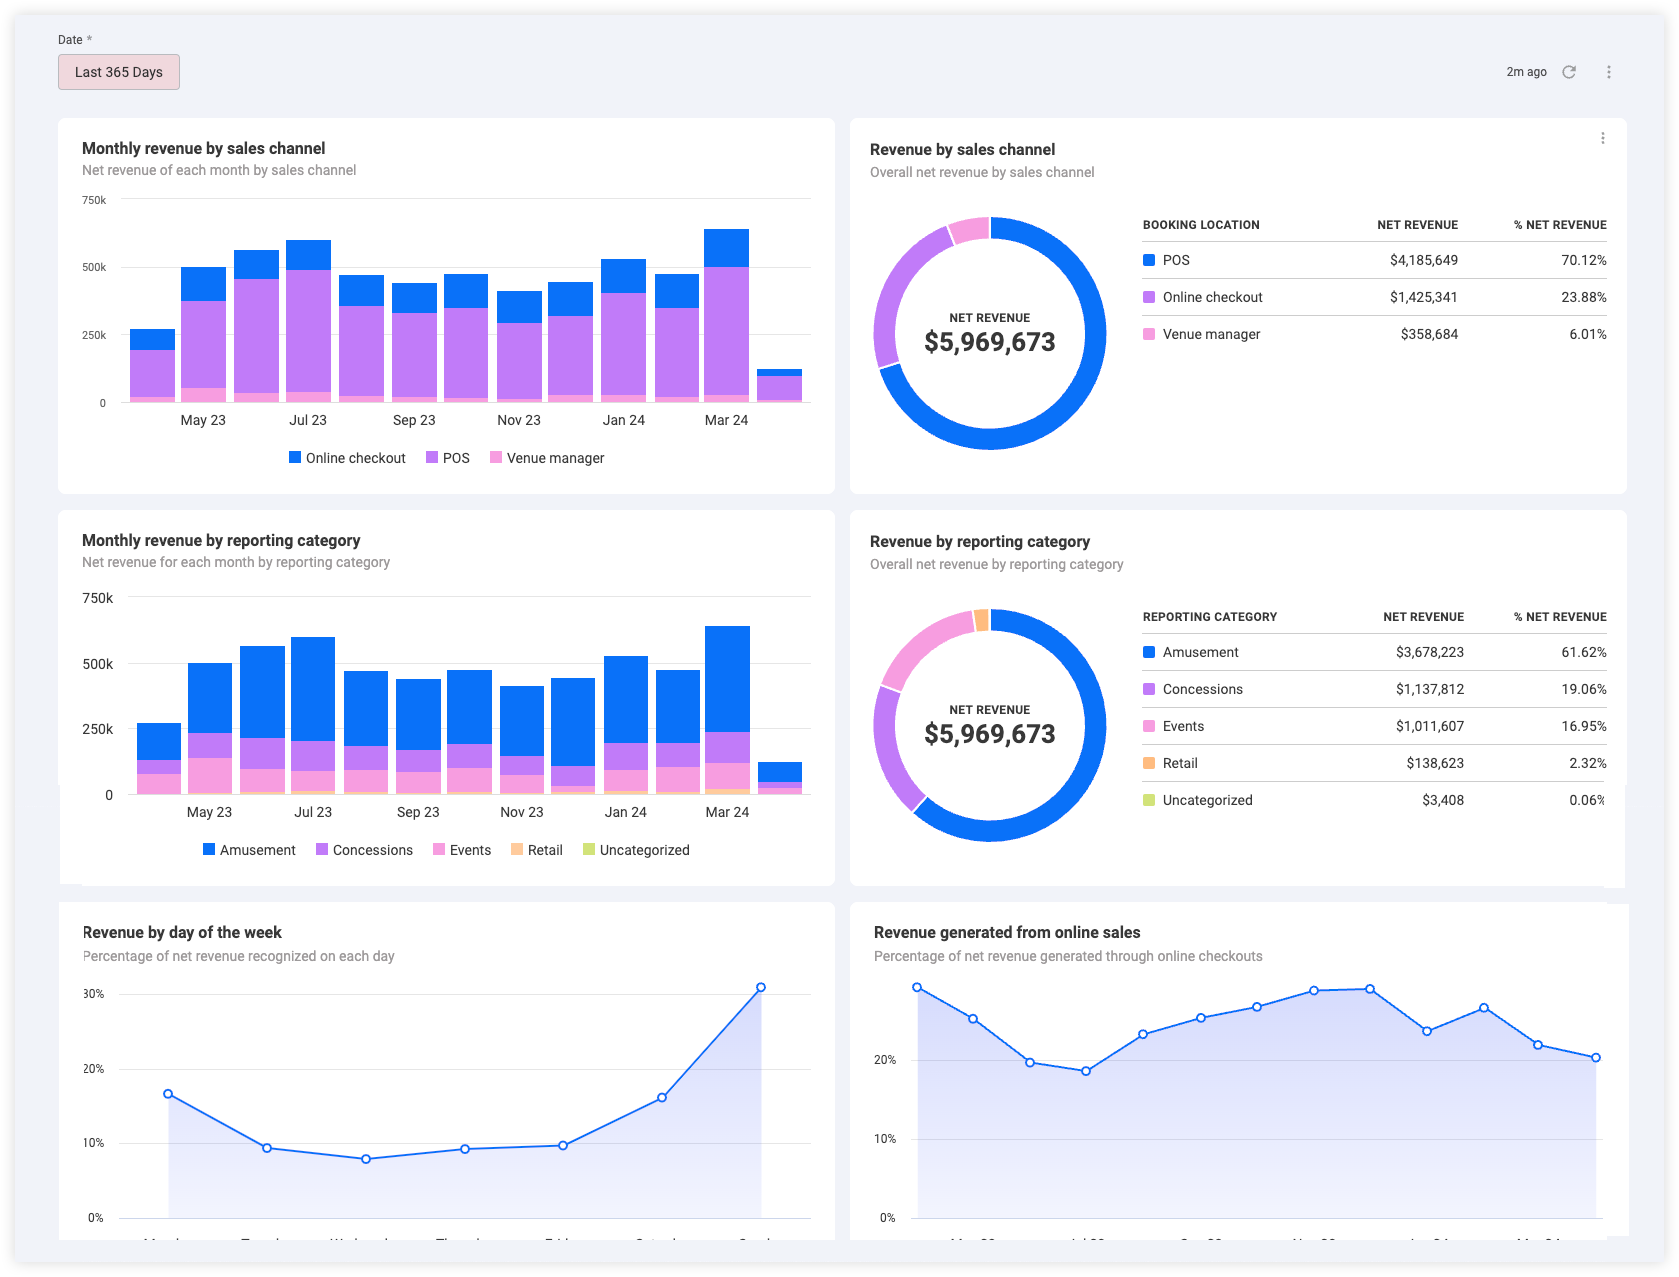This screenshot has height=1277, width=1679.
Task: Toggle Concessions legend in category chart
Action: pos(364,850)
